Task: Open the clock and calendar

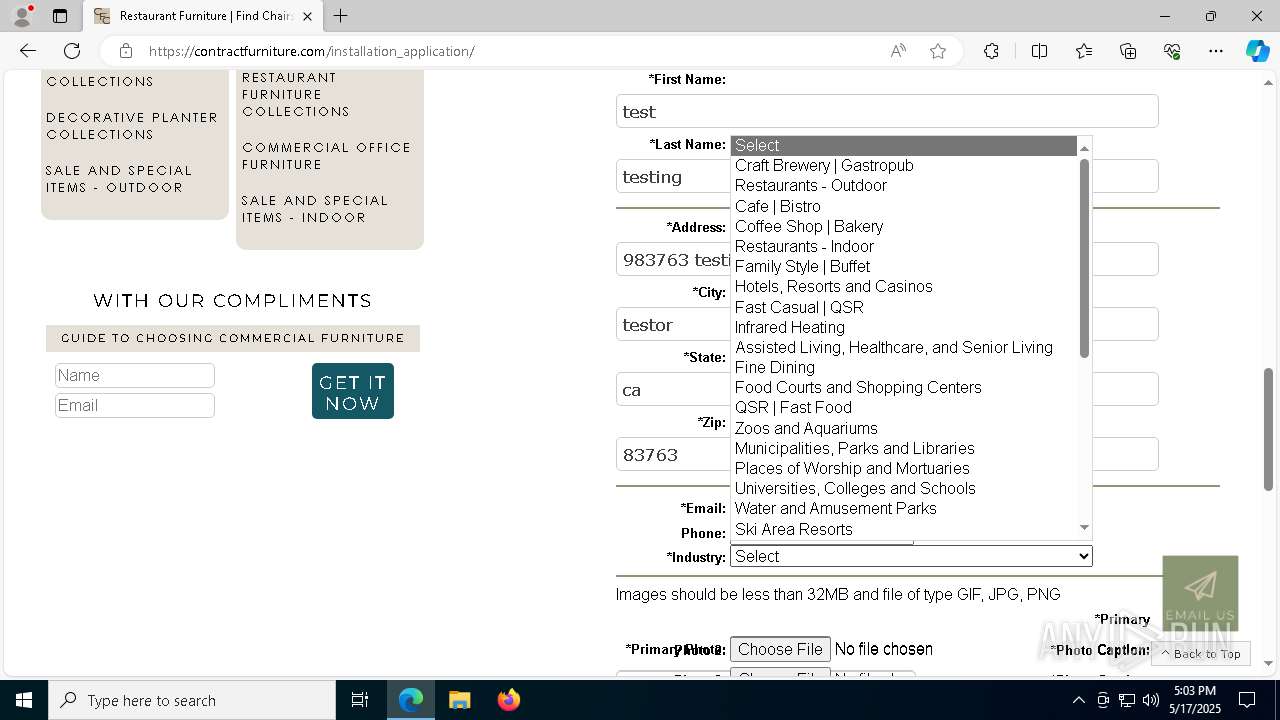Action: [x=1196, y=700]
